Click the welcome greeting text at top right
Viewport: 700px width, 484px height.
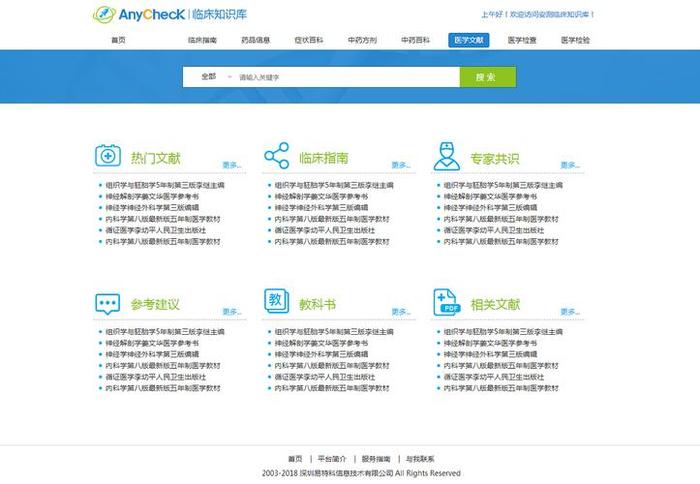point(538,15)
